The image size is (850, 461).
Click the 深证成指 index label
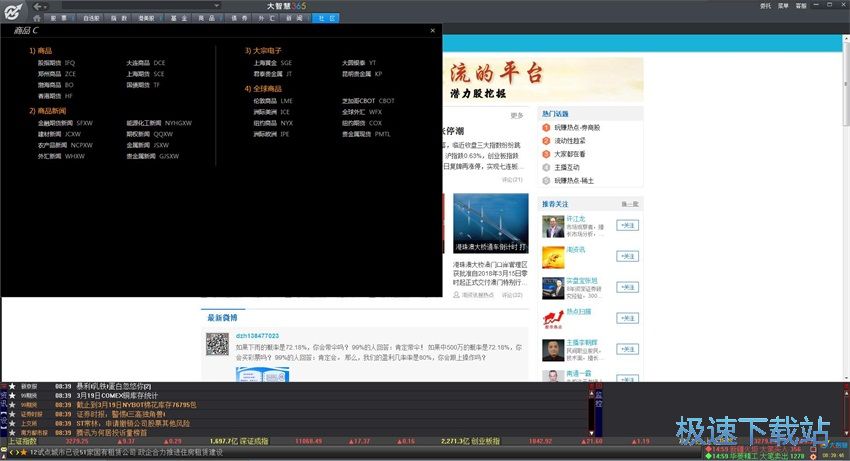(254, 441)
